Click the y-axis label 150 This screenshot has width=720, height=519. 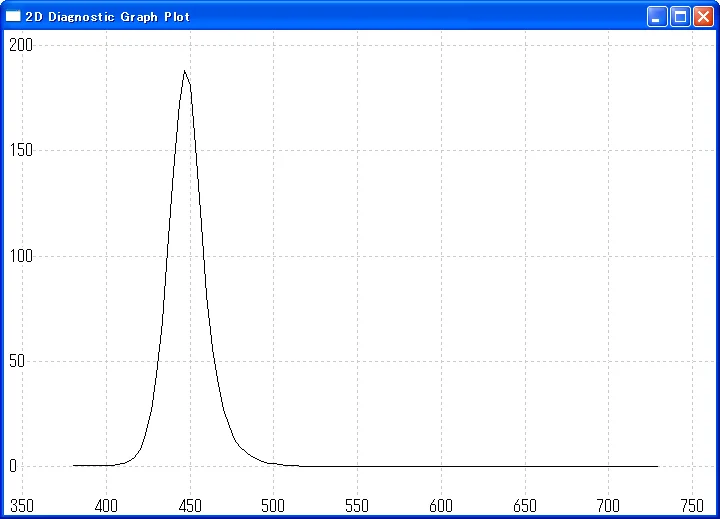21,150
